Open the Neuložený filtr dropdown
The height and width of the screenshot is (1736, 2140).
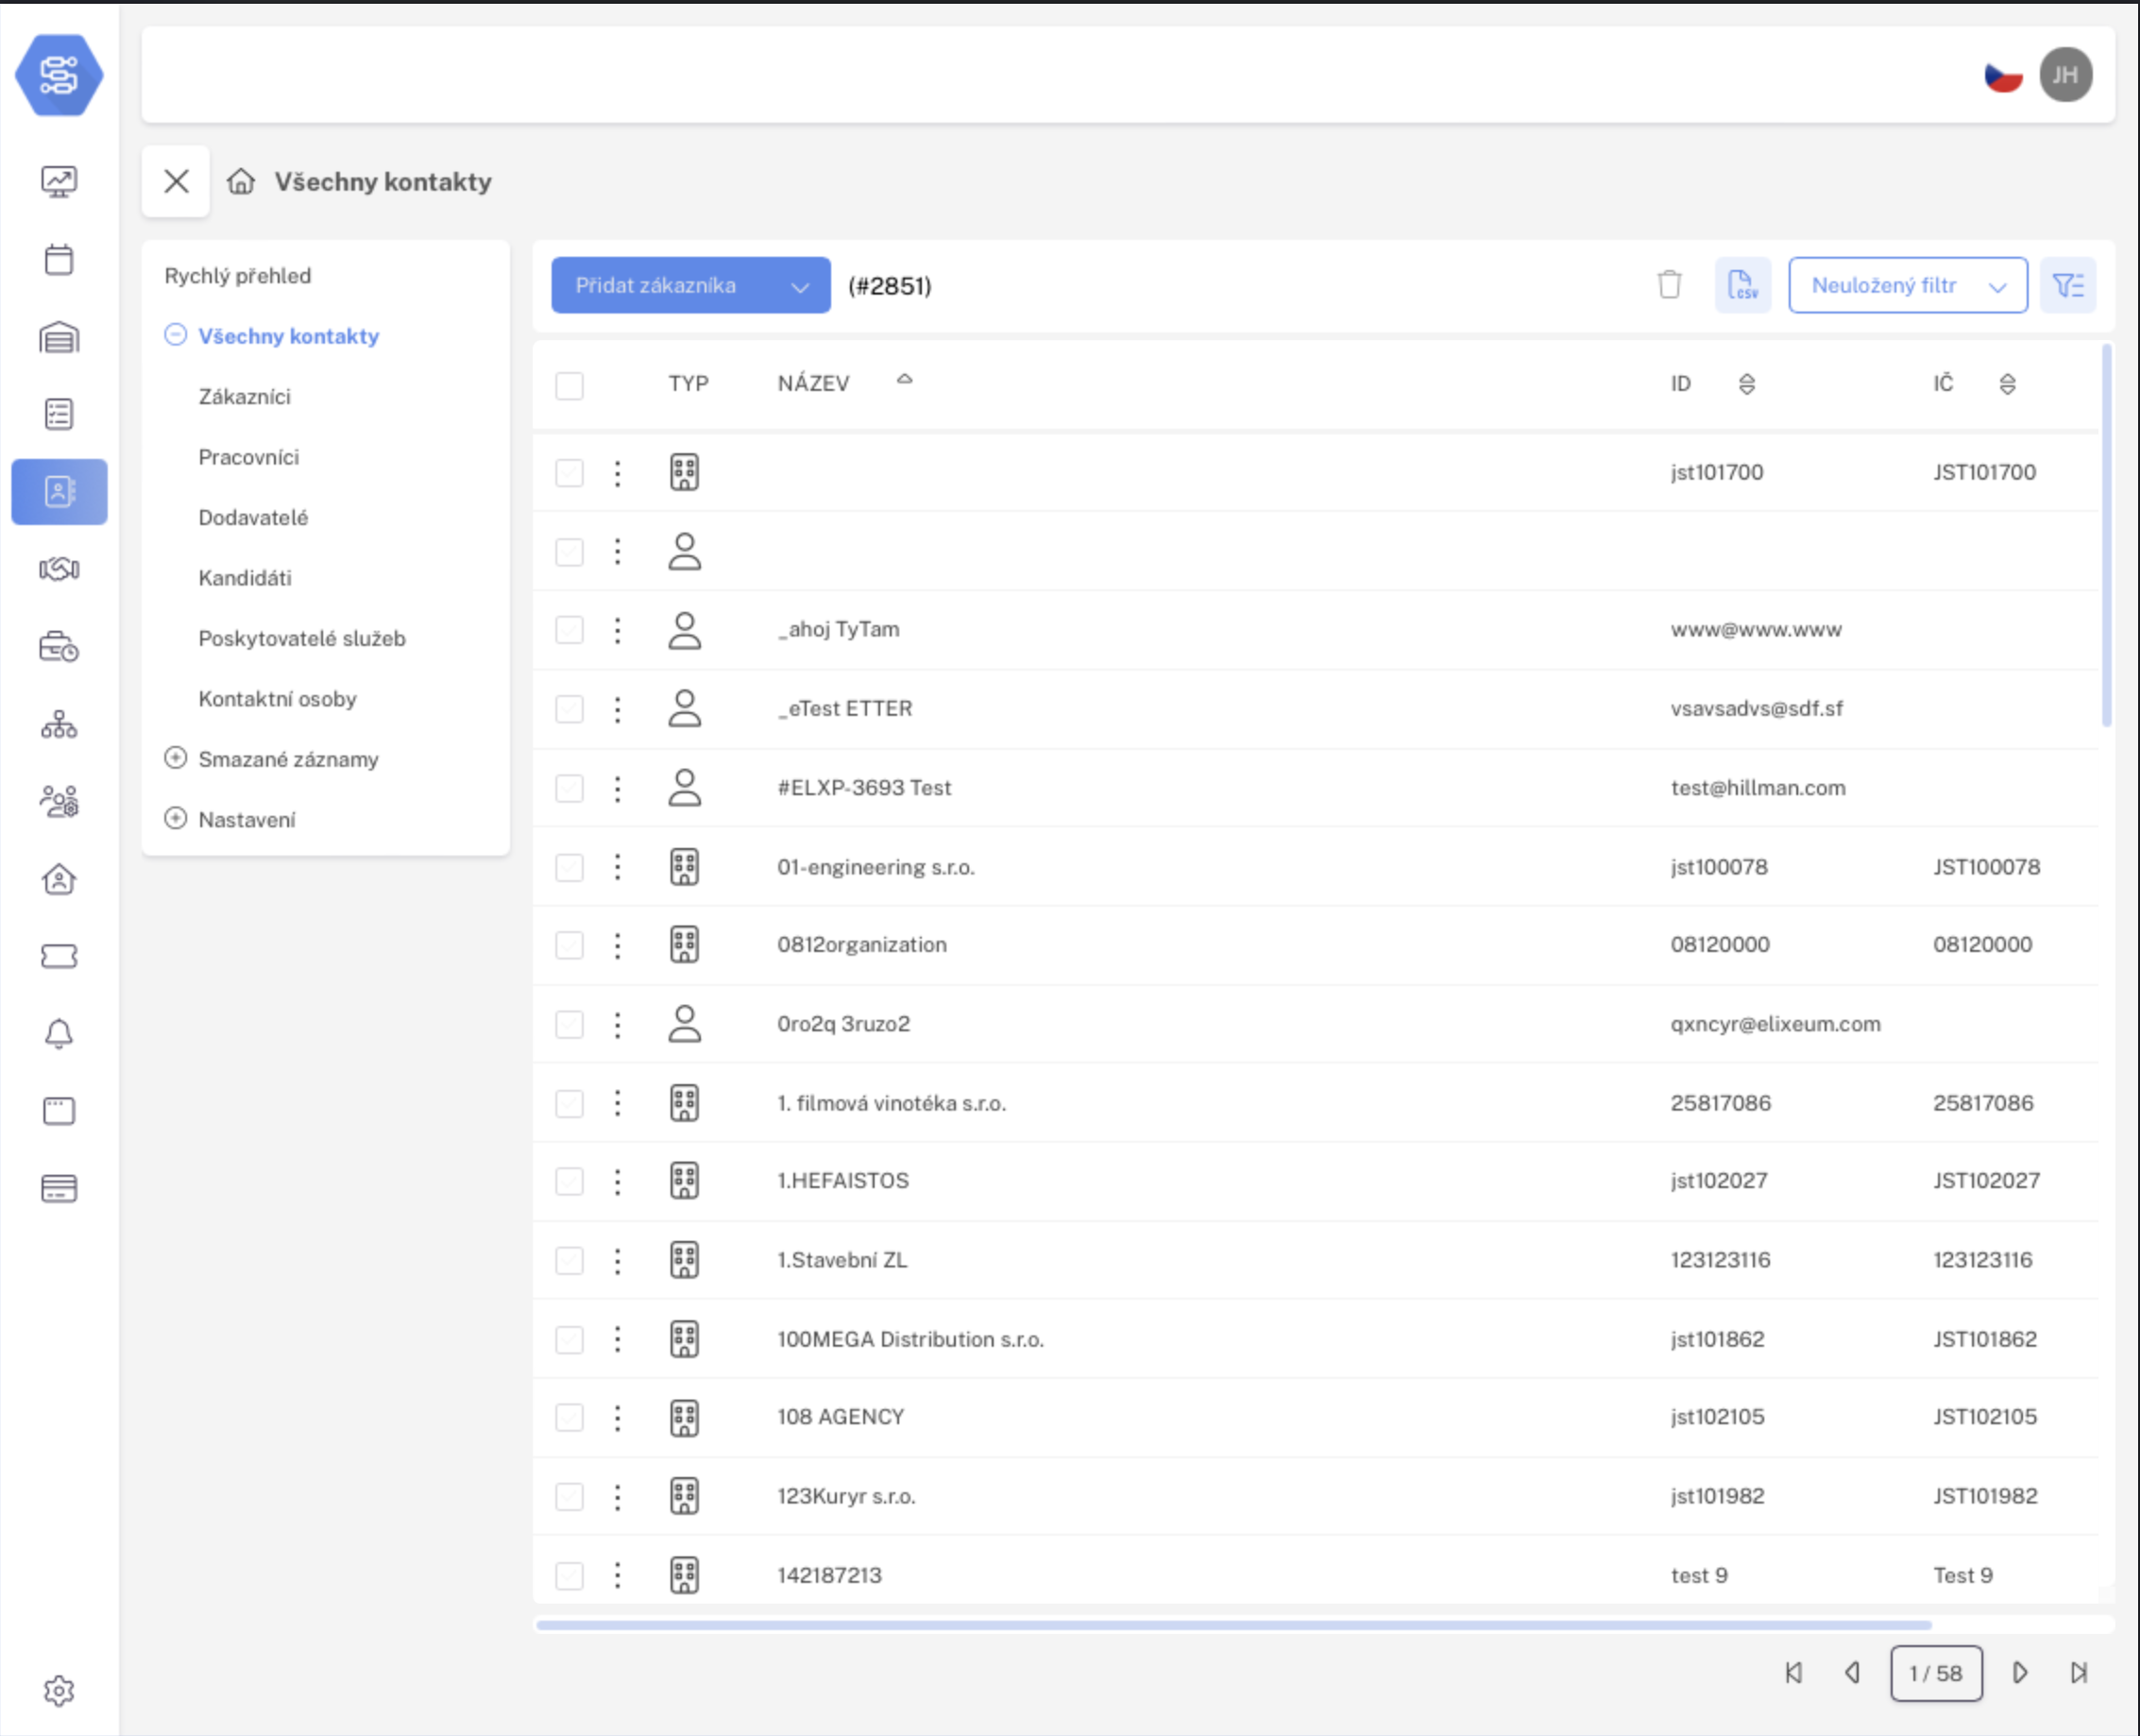pyautogui.click(x=1906, y=285)
